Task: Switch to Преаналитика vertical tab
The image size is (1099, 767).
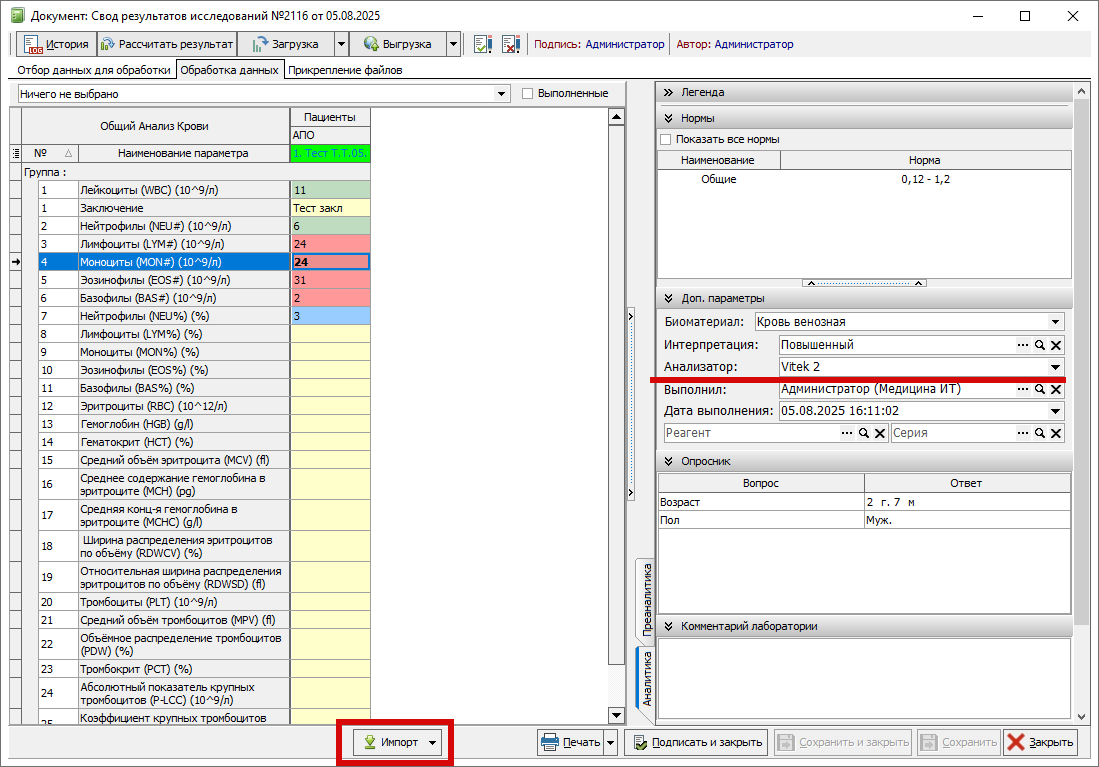Action: click(646, 599)
